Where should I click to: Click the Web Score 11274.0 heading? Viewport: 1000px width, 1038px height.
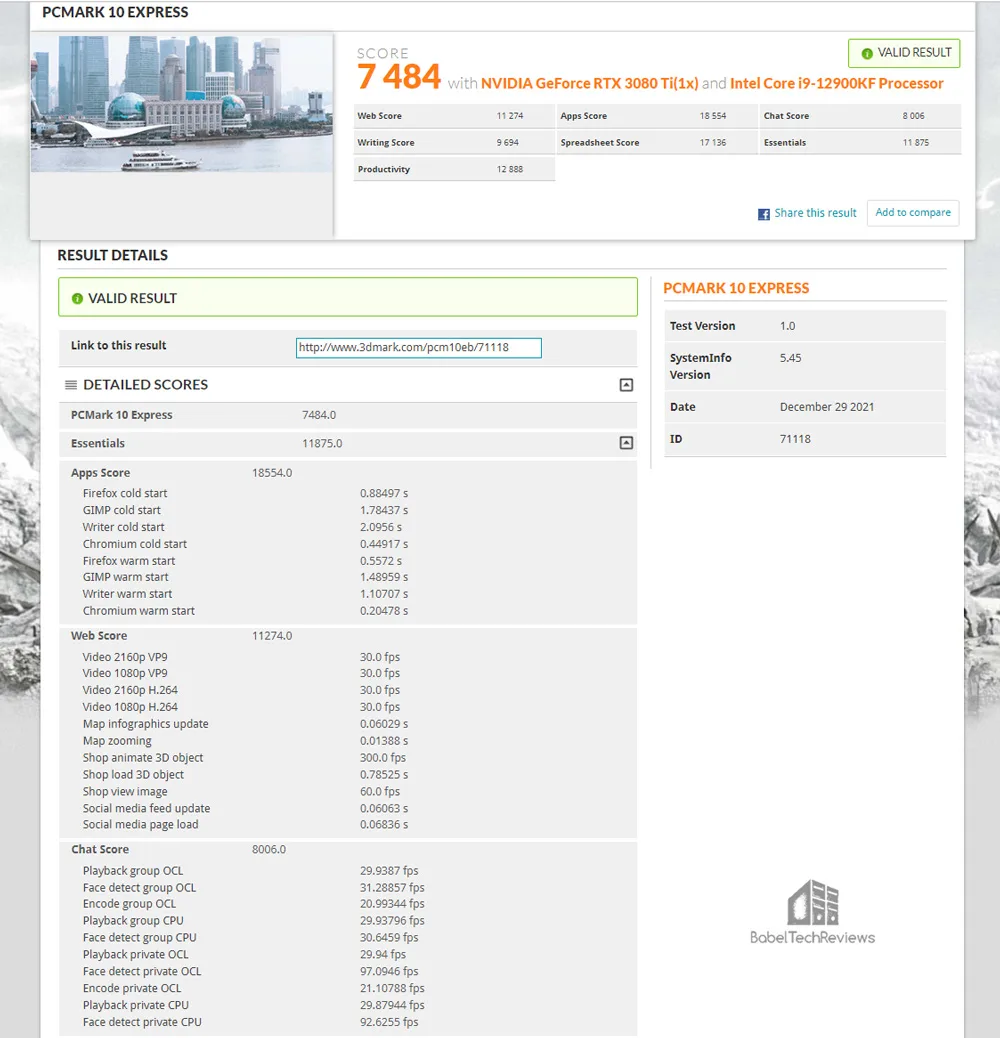click(181, 636)
